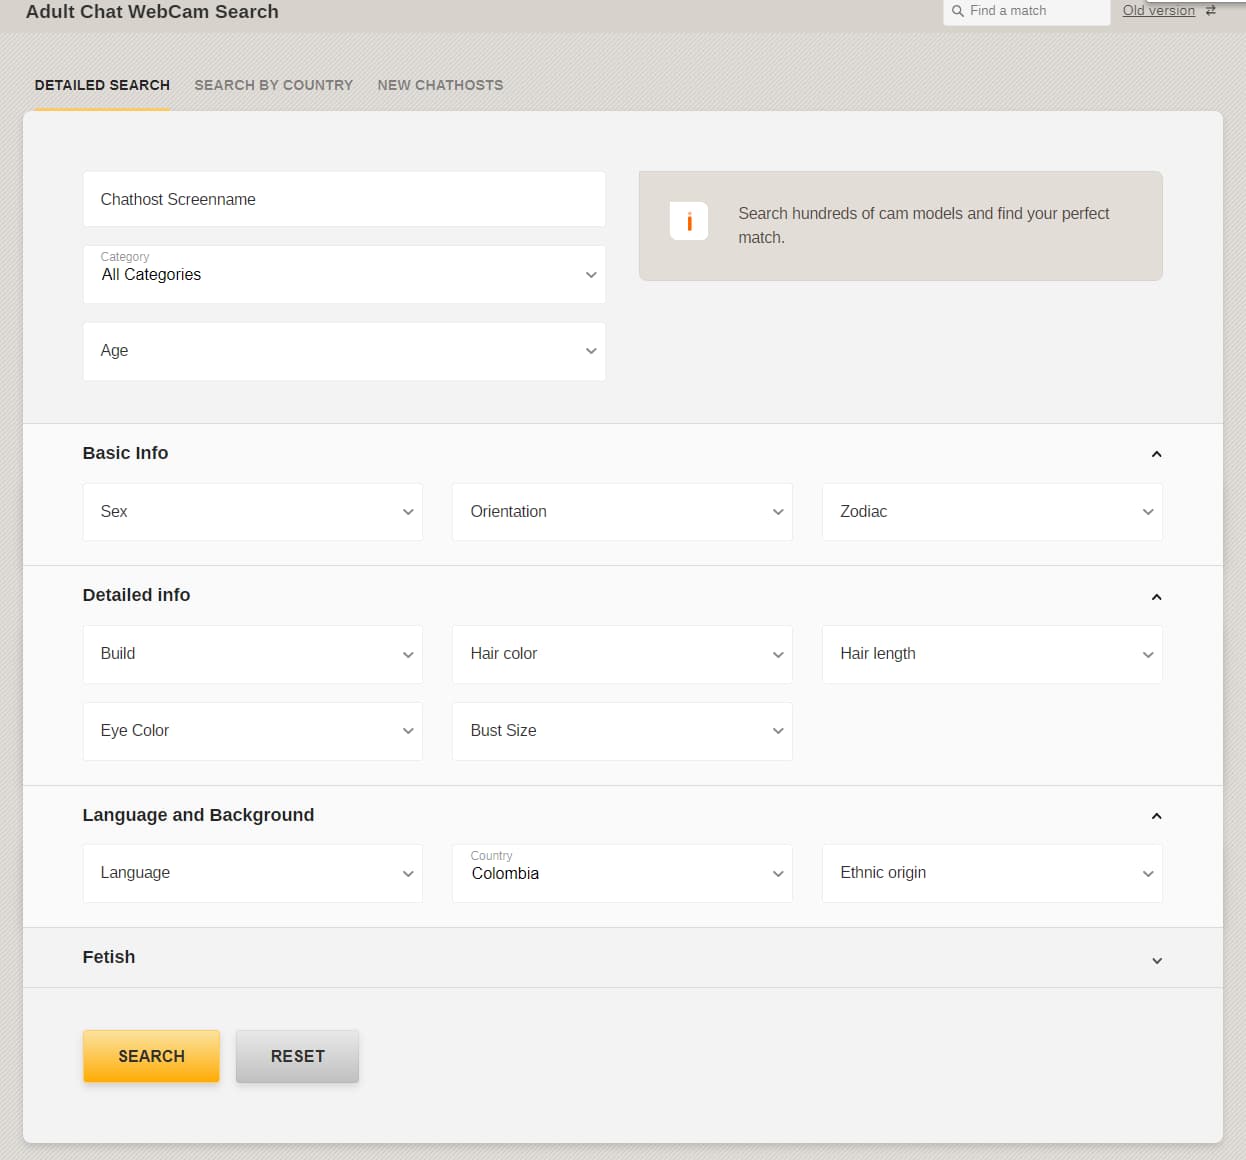This screenshot has height=1160, width=1246.
Task: Collapse the Basic Info section
Action: pos(1156,454)
